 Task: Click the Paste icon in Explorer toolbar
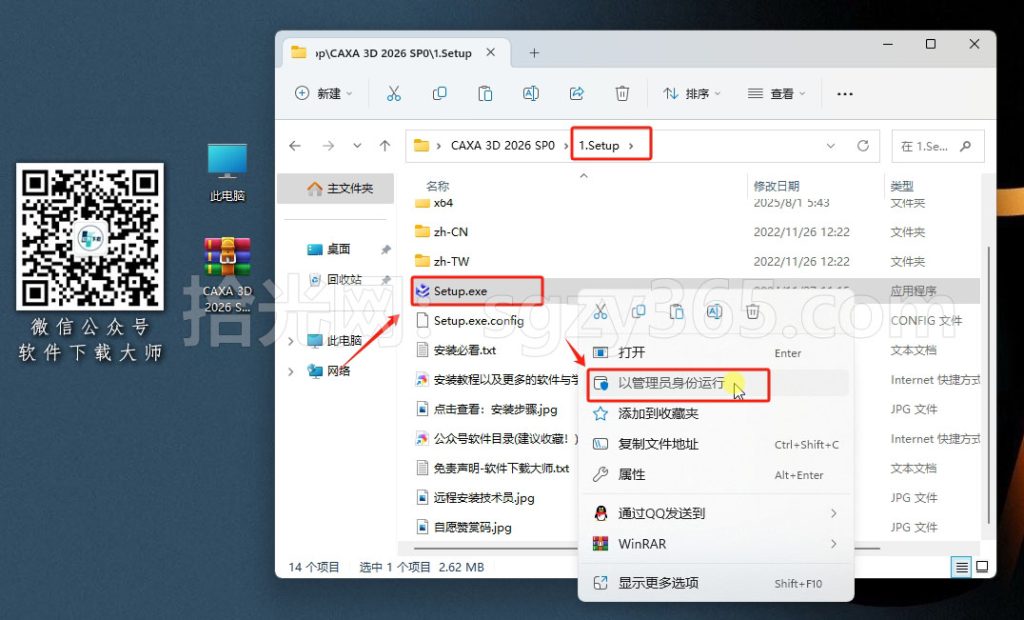point(485,93)
